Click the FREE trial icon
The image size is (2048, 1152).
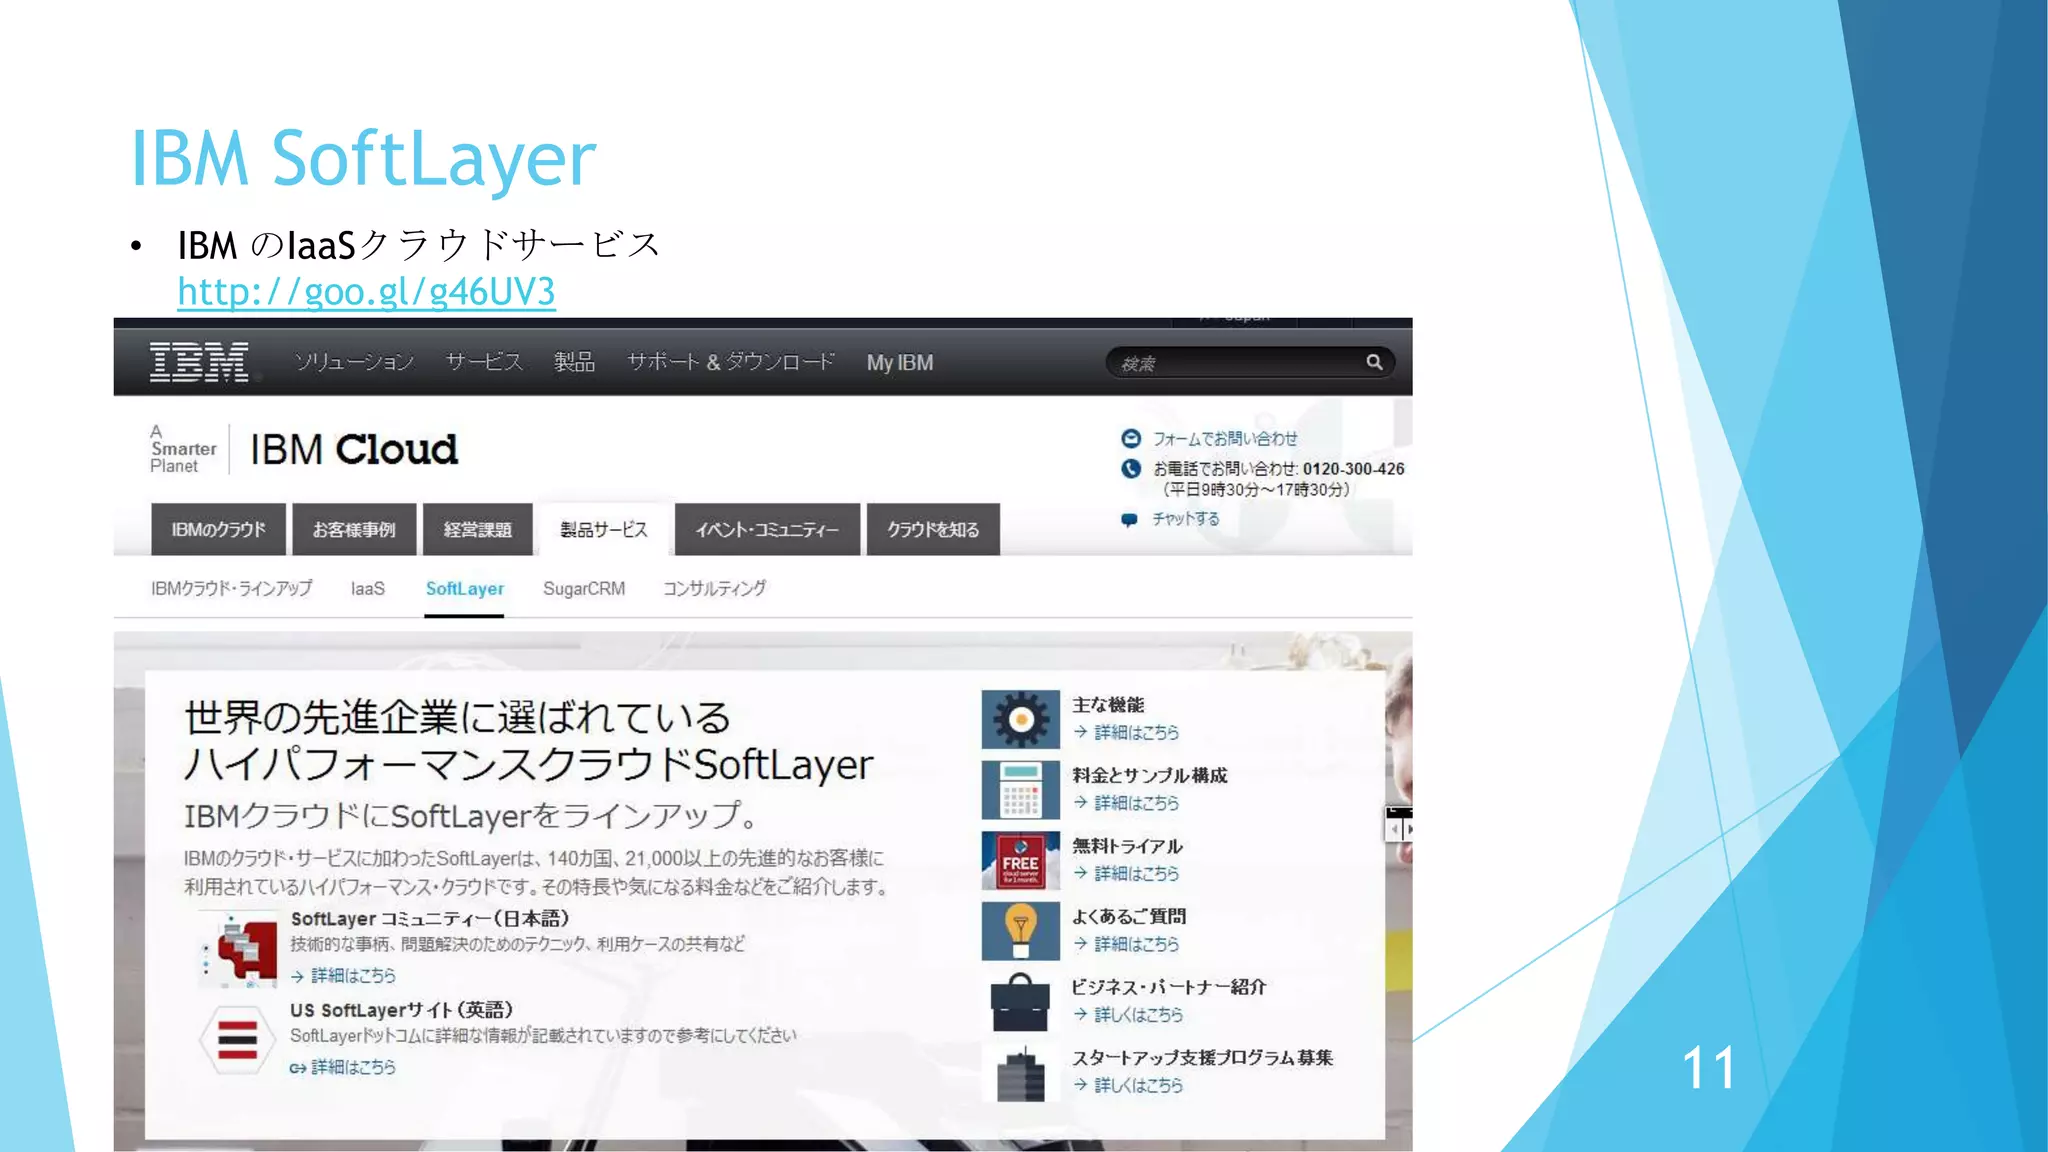click(x=1020, y=860)
